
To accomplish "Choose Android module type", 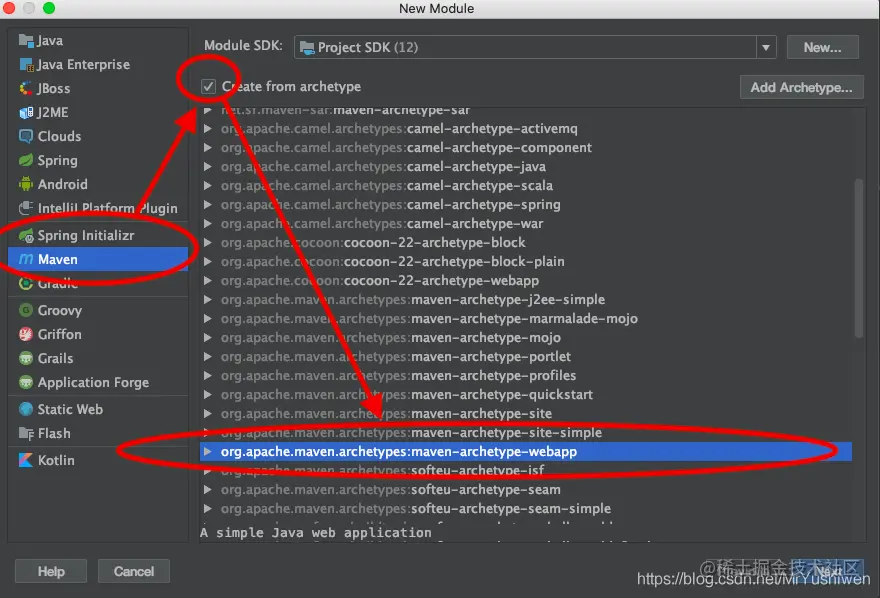I will point(98,185).
